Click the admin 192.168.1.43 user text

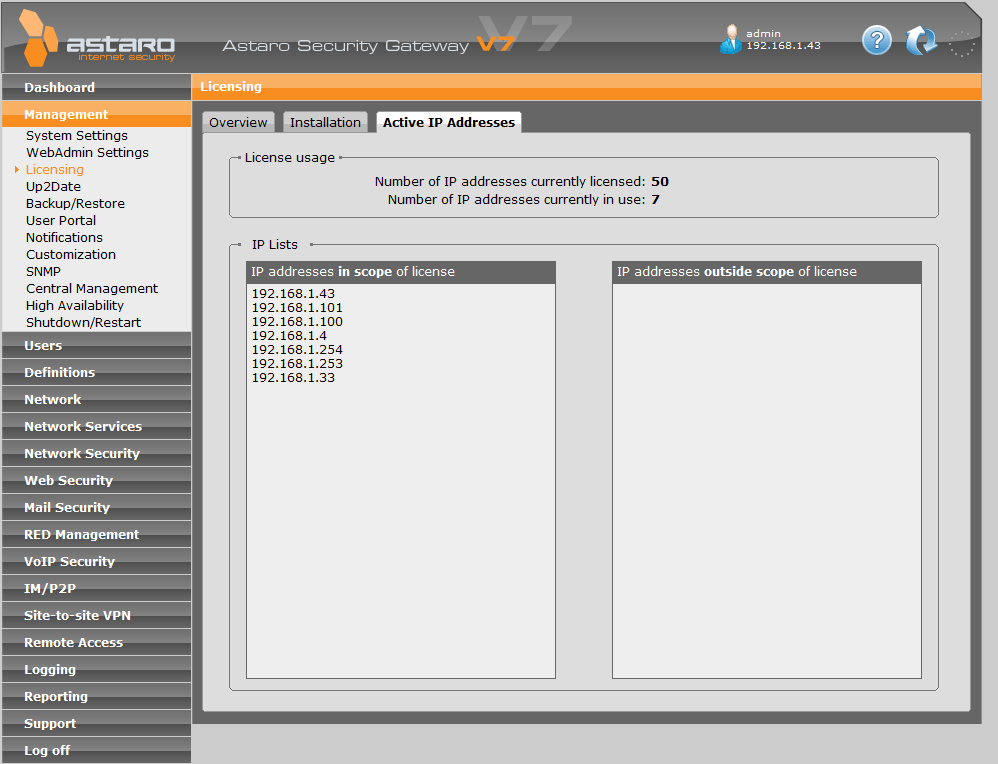click(x=783, y=39)
